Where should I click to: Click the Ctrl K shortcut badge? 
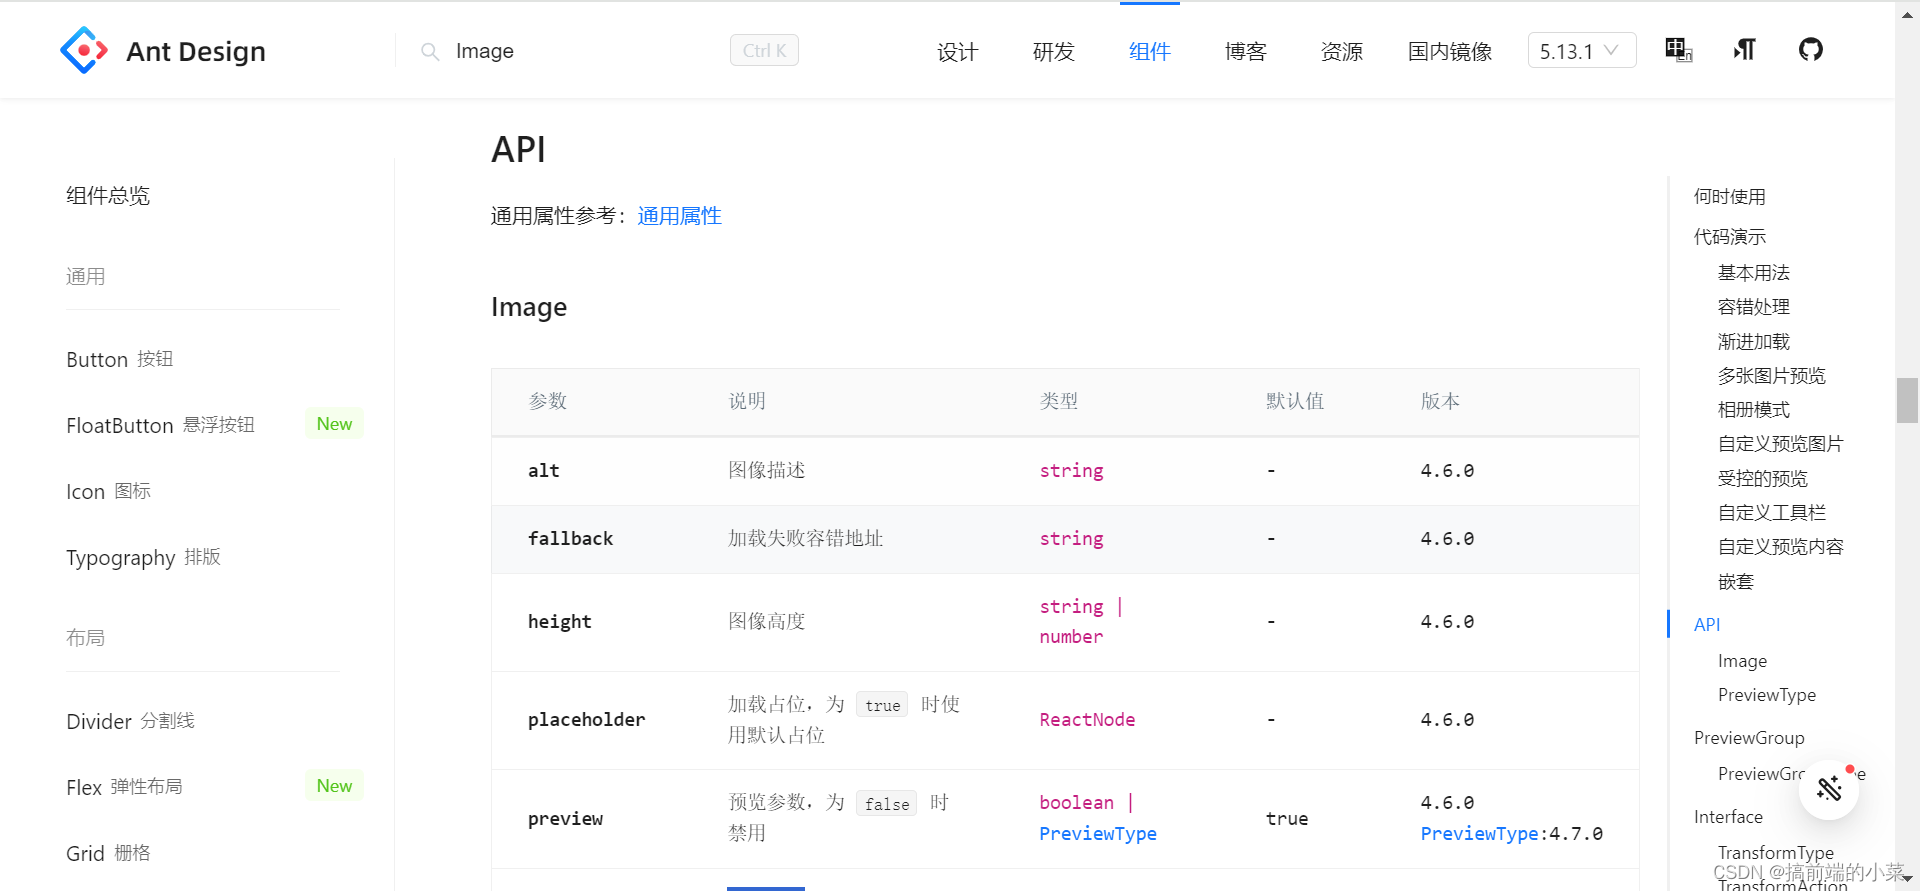pyautogui.click(x=764, y=51)
